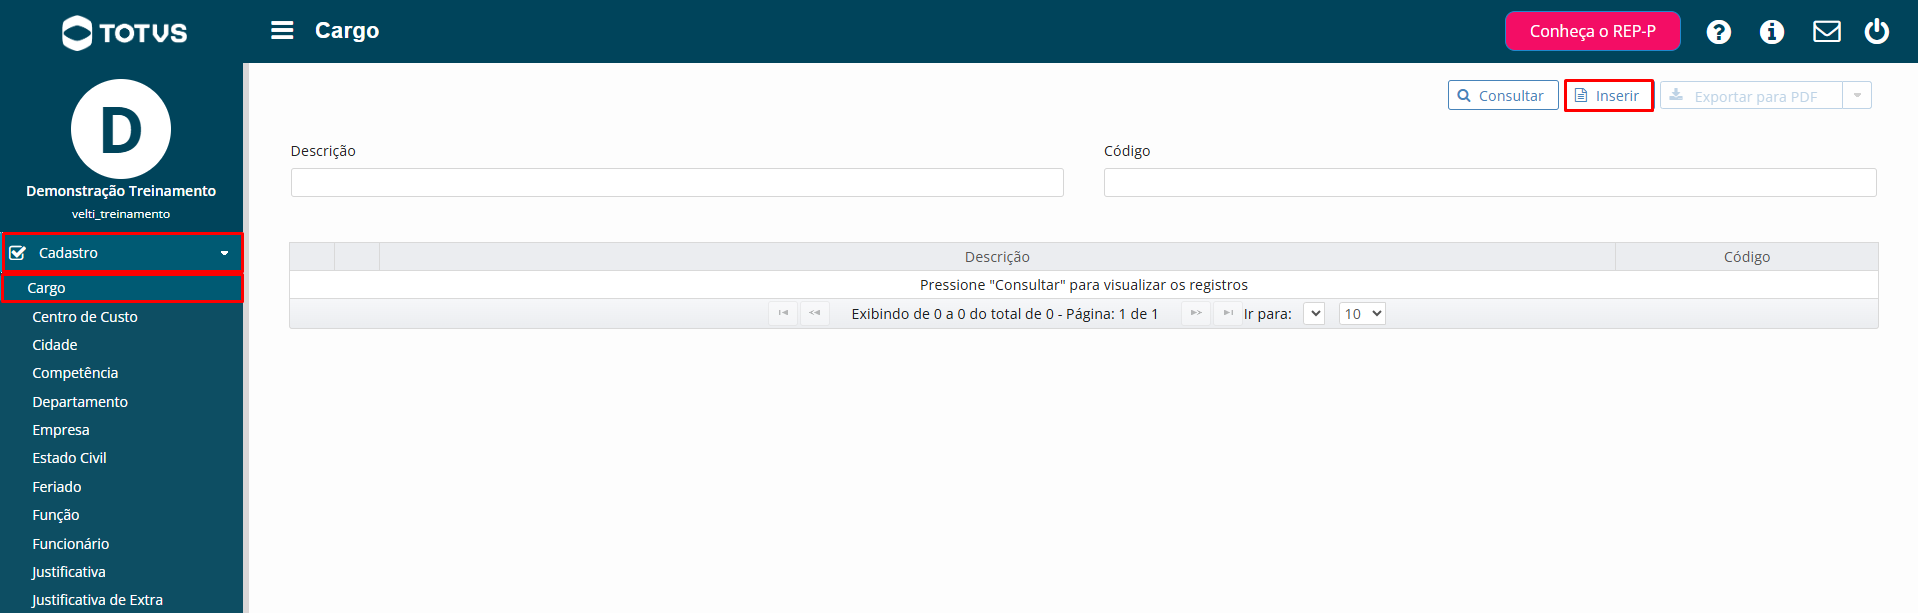The width and height of the screenshot is (1918, 613).
Task: Open the 'Ir para' page dropdown
Action: (x=1314, y=314)
